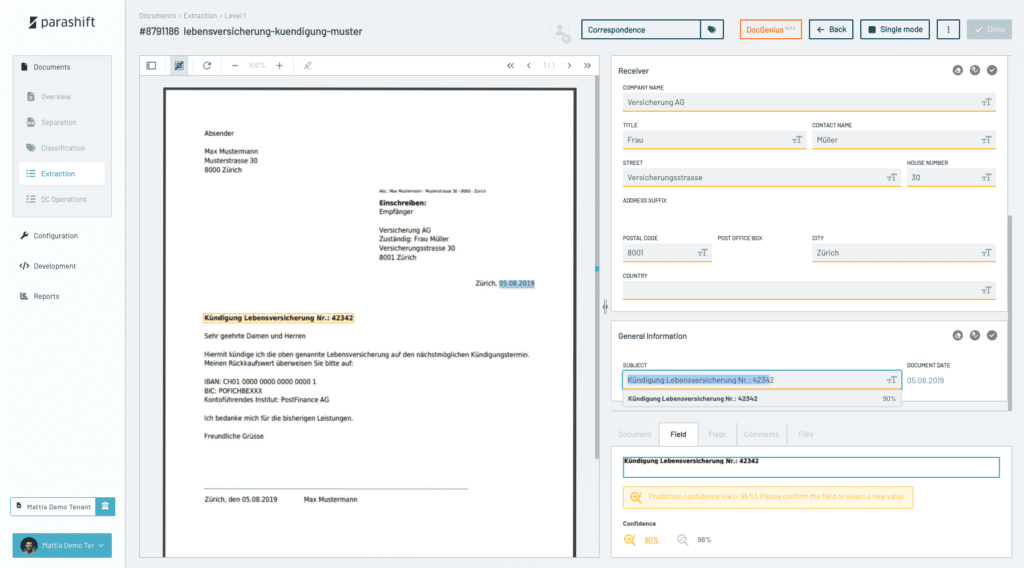Click the Company Name input field
Viewport: 1024px width, 568px height.
800,102
